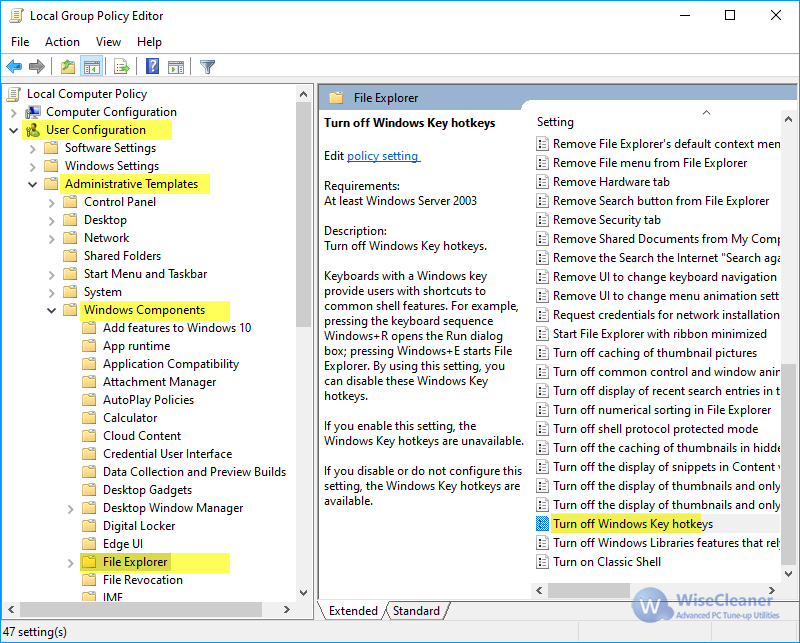The height and width of the screenshot is (643, 800).
Task: Click the Turn on Classic Shell policy icon
Action: coord(542,562)
